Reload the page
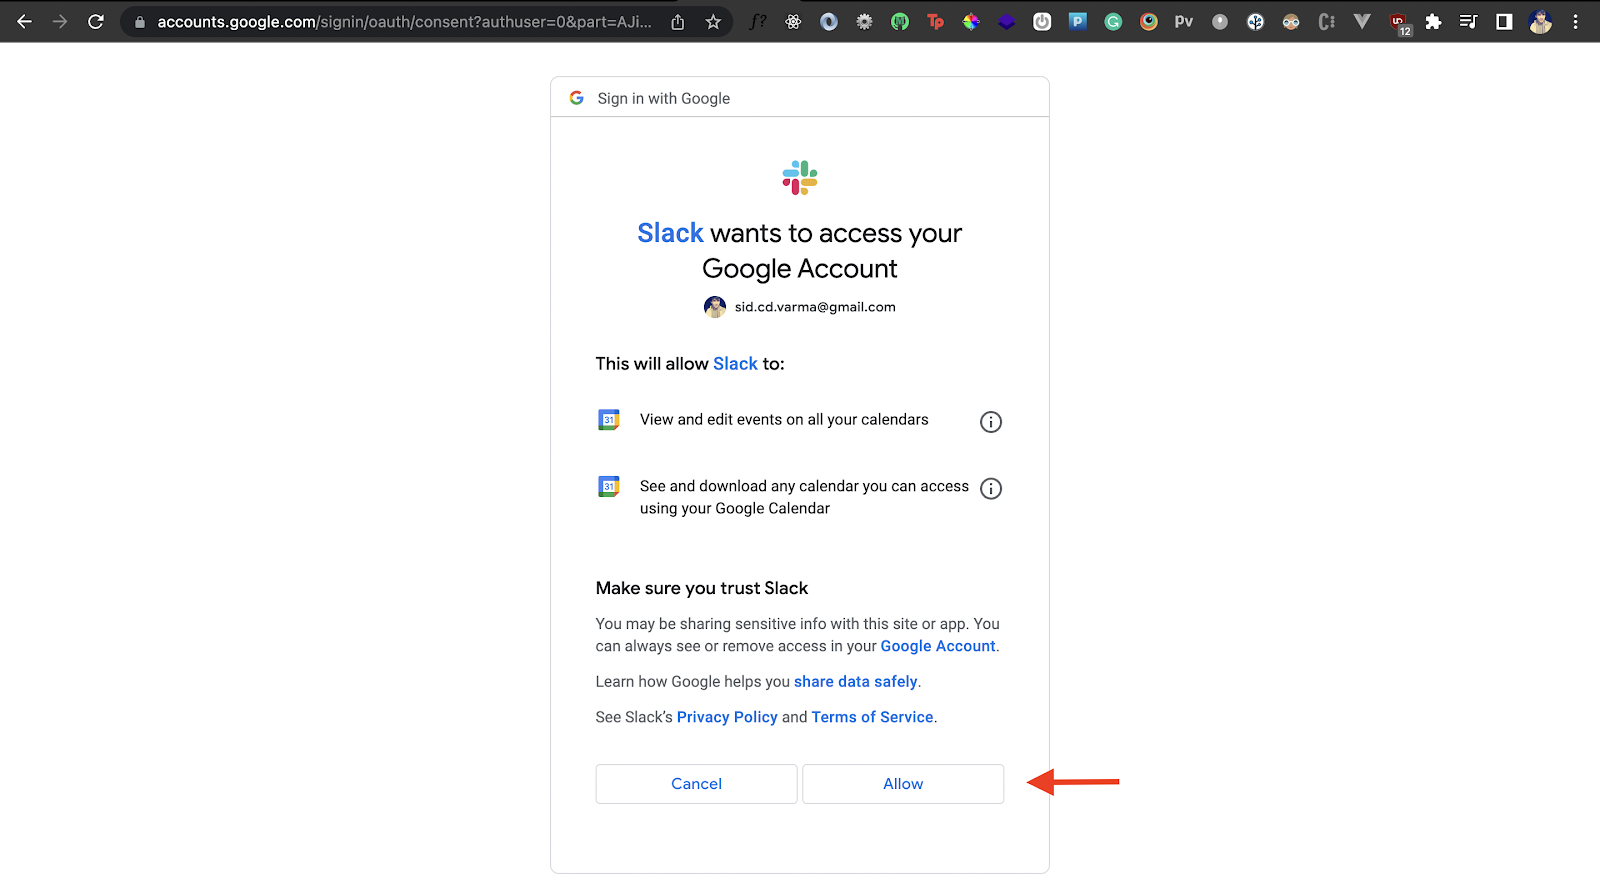This screenshot has height=884, width=1600. tap(96, 22)
